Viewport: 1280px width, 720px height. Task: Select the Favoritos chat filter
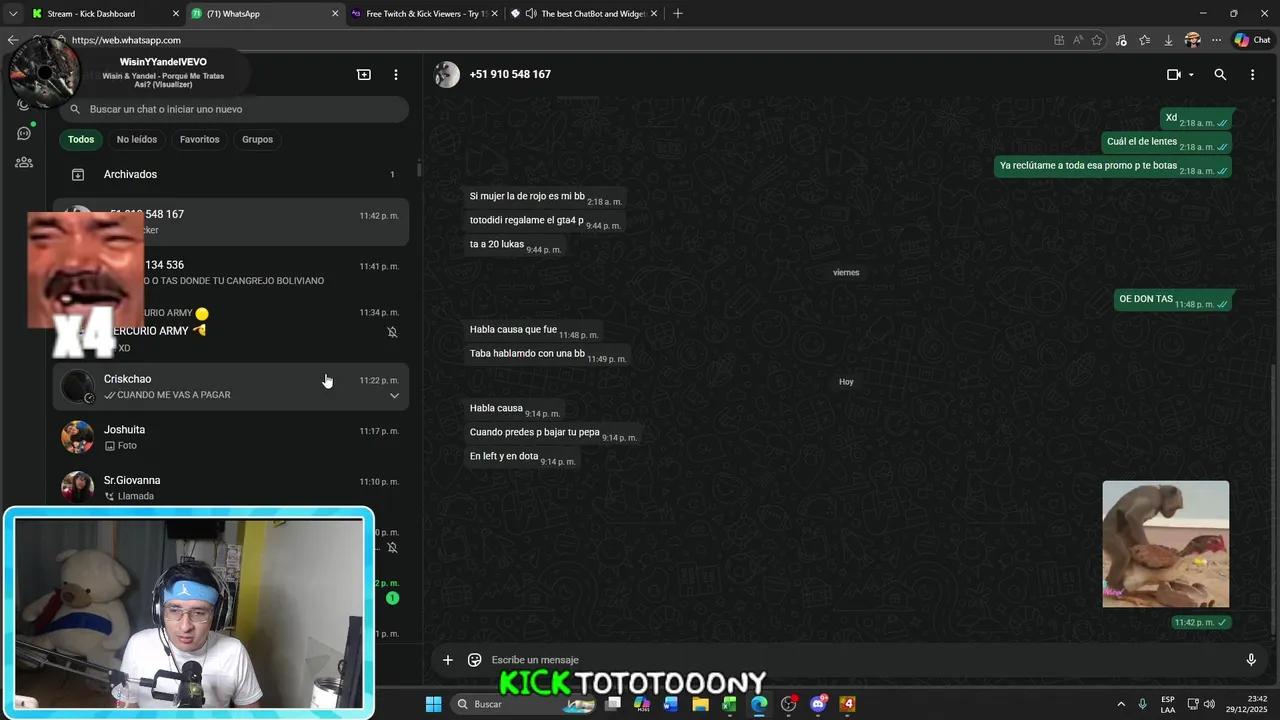(x=199, y=140)
